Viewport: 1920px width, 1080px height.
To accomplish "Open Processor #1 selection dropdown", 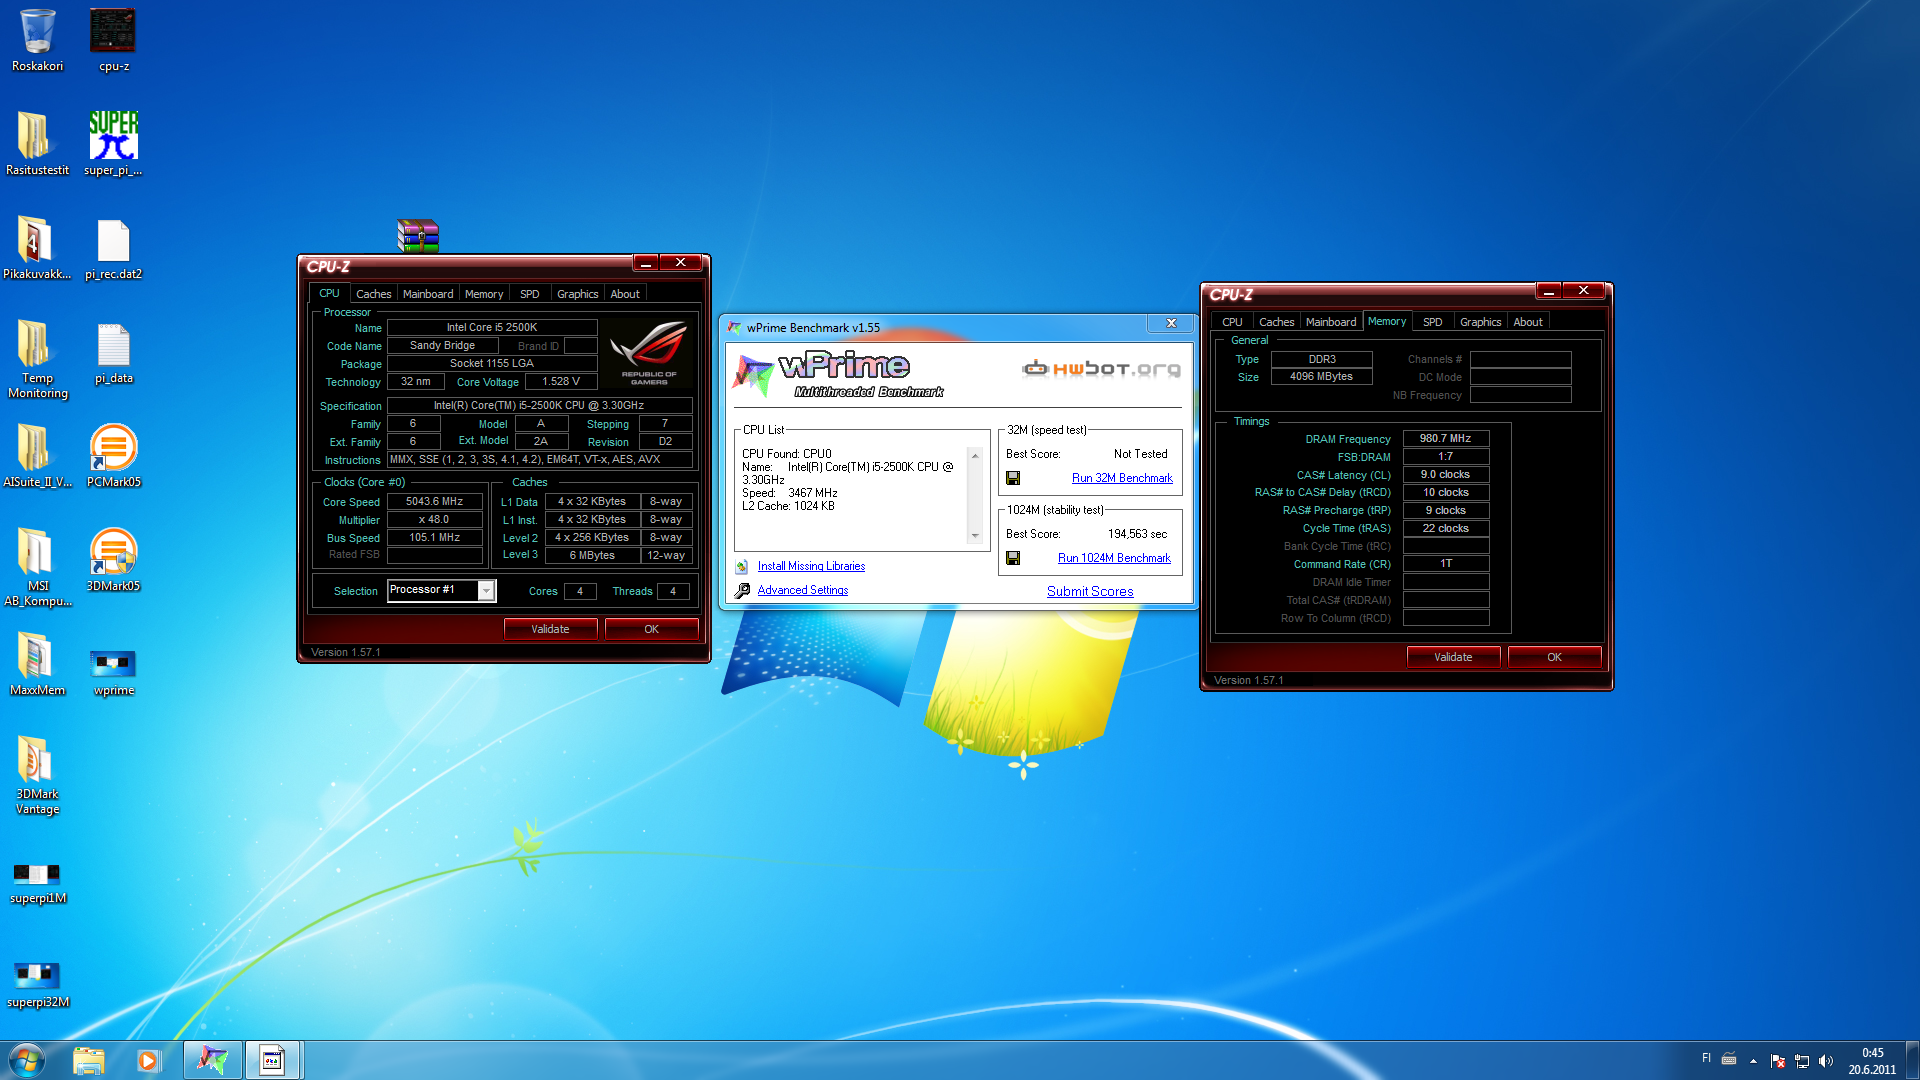I will [x=441, y=590].
